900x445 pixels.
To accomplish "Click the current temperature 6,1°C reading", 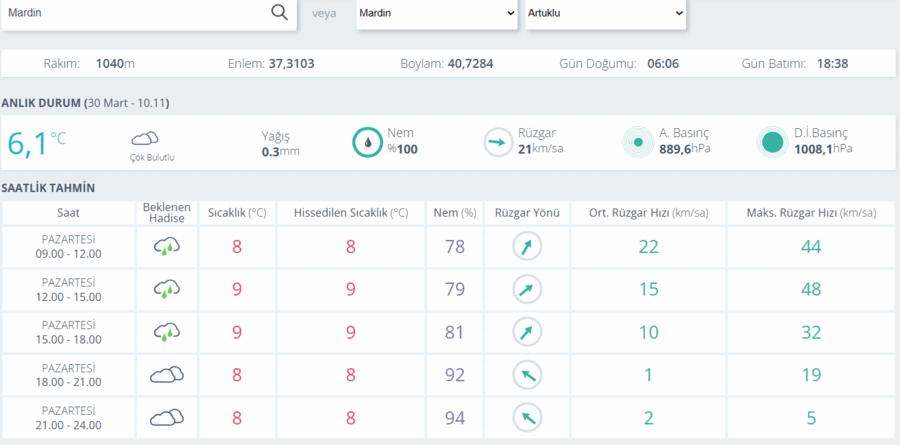I will pos(37,143).
